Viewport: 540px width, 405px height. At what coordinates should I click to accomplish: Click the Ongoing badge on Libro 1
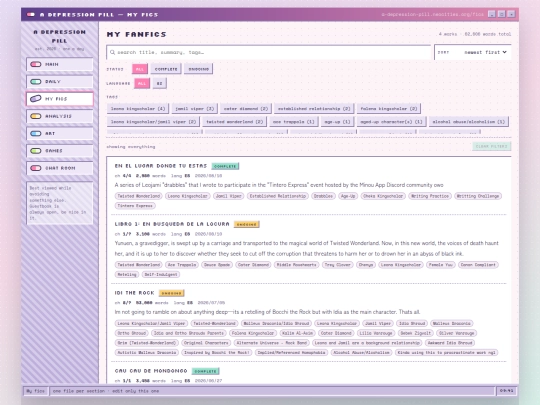pos(247,225)
